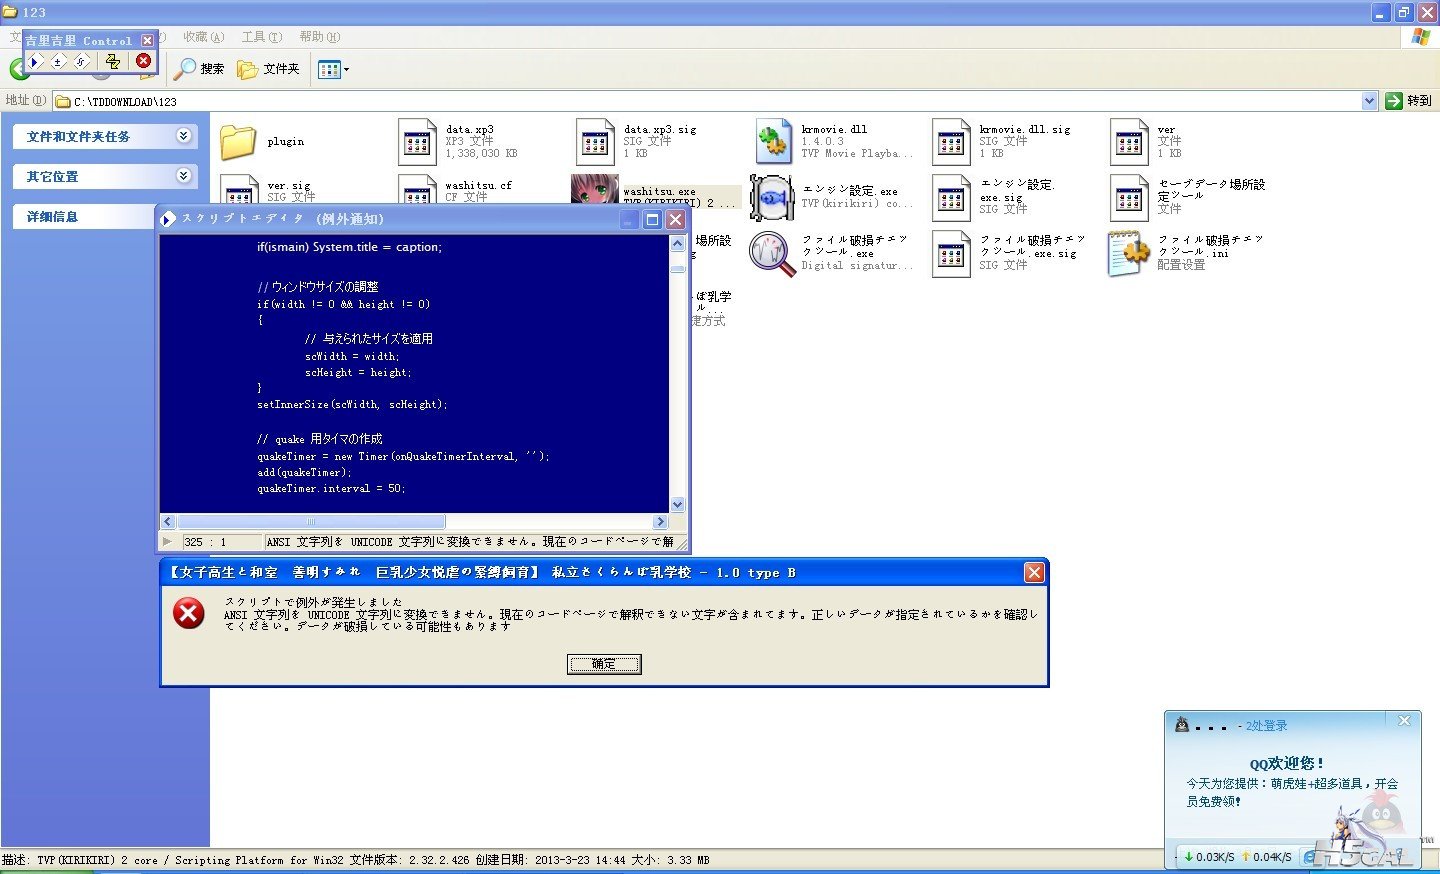Open the 帮助(H) Help menu
Viewport: 1440px width, 874px height.
(319, 37)
